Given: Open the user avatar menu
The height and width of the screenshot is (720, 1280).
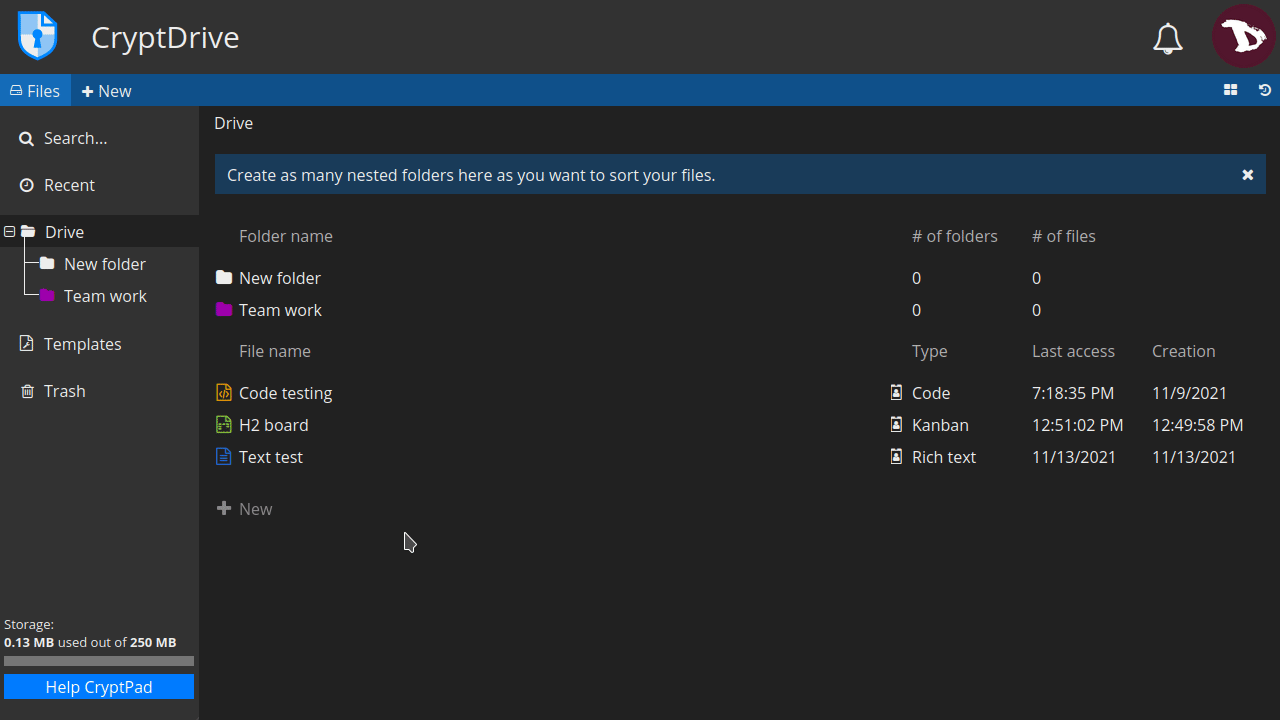Looking at the screenshot, I should tap(1243, 37).
